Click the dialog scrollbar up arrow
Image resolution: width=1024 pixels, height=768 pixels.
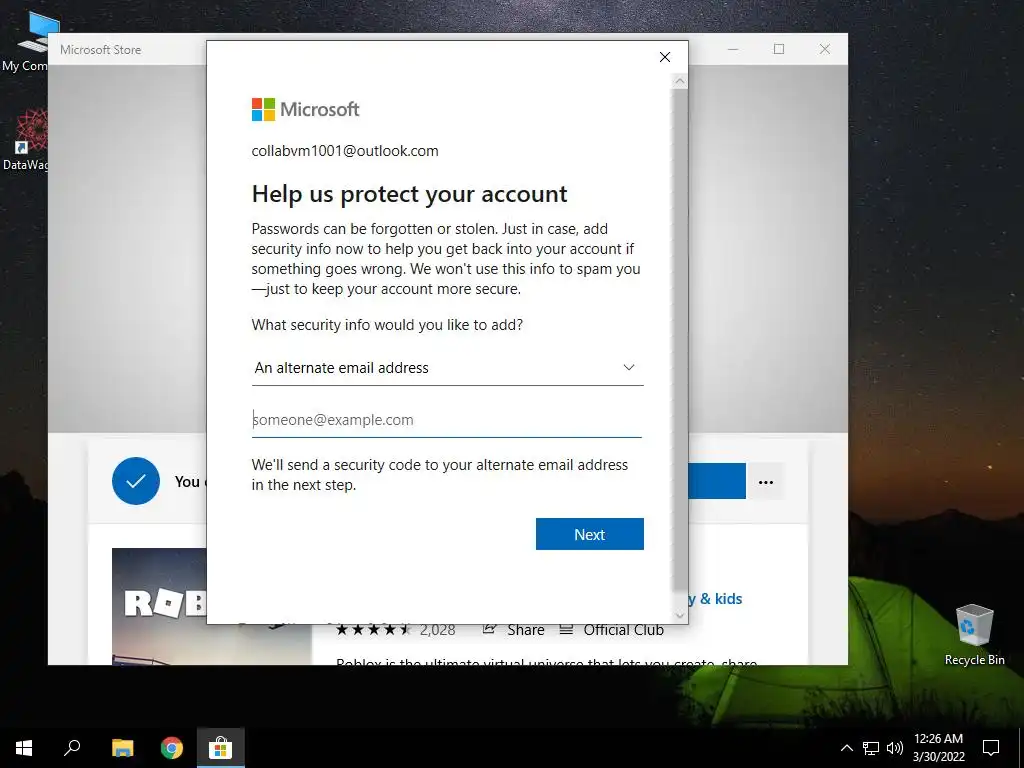680,82
